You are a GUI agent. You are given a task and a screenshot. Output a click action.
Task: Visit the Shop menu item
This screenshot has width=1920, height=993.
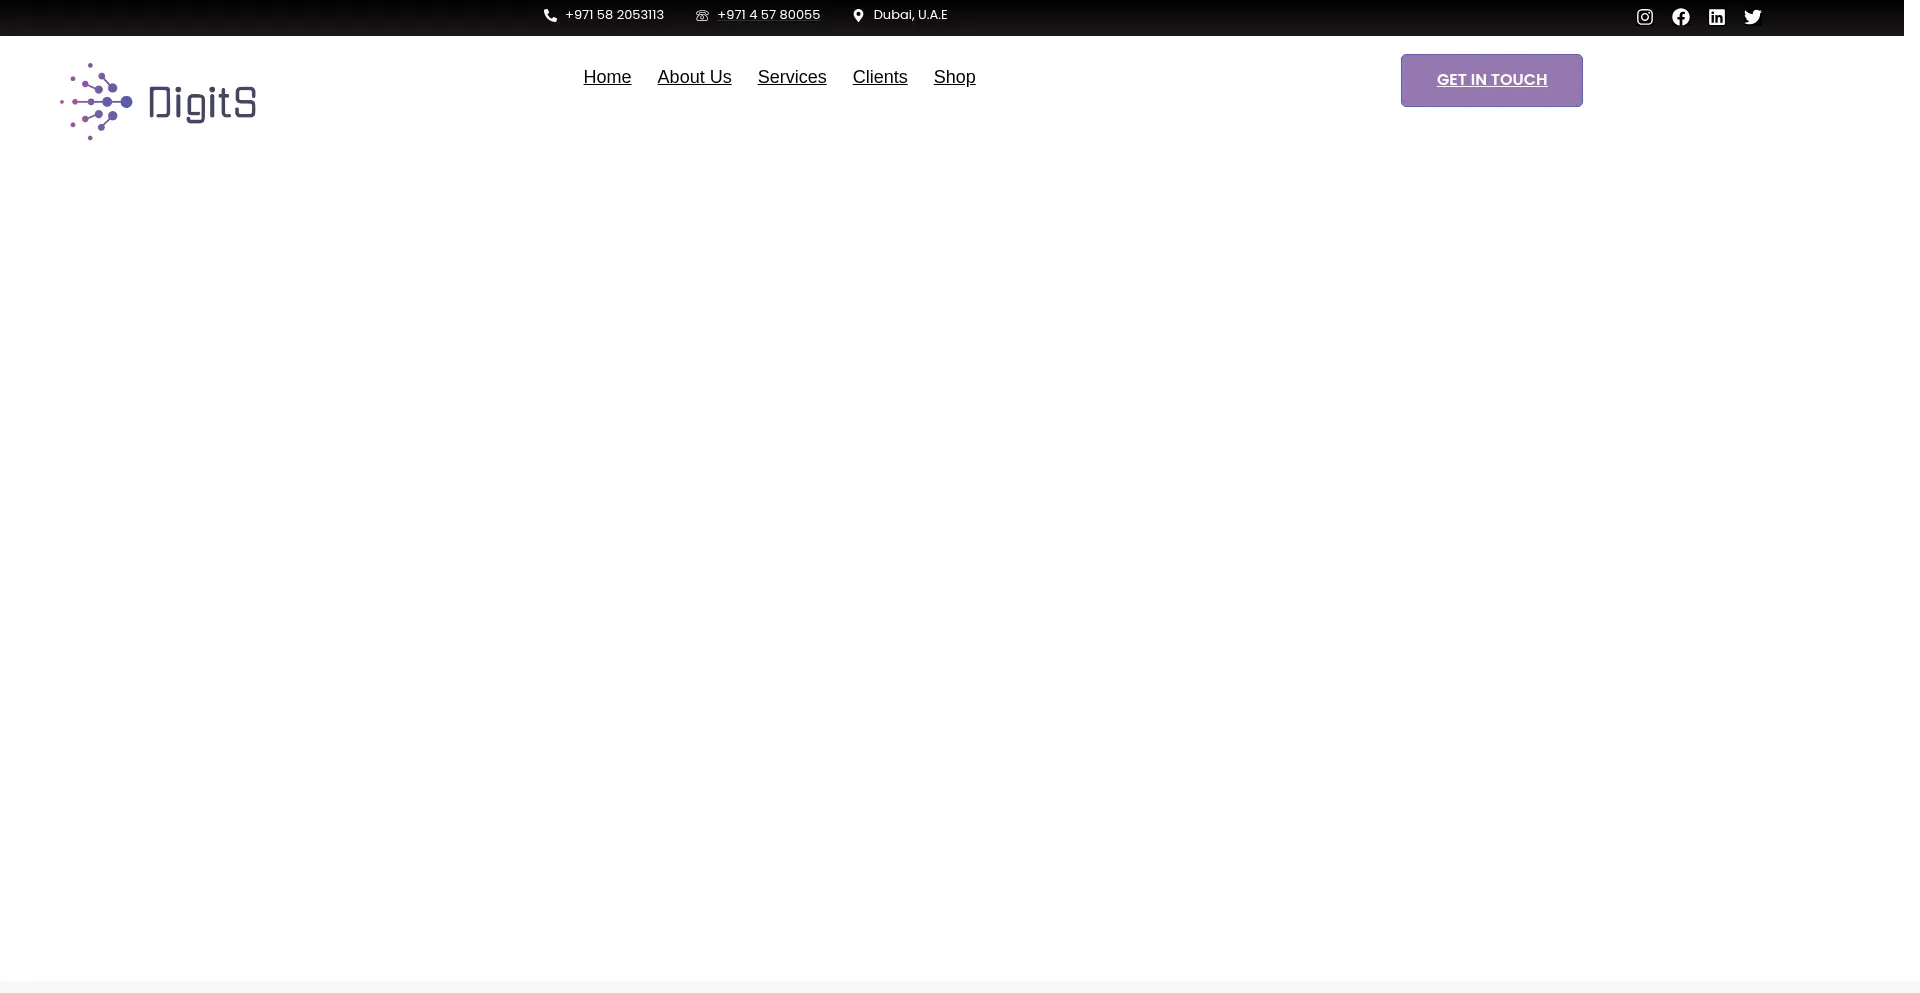click(x=954, y=77)
